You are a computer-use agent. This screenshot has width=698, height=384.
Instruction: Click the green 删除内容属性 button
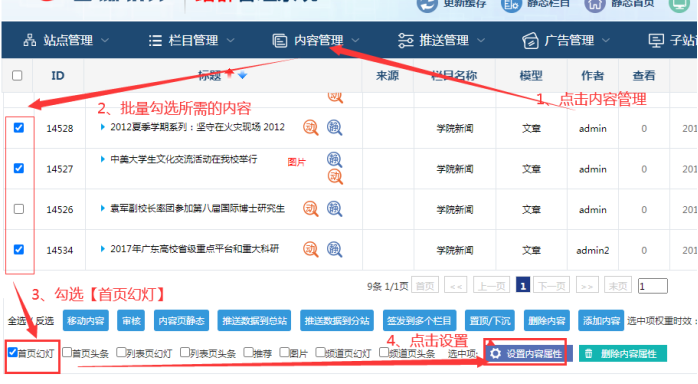[x=623, y=354]
